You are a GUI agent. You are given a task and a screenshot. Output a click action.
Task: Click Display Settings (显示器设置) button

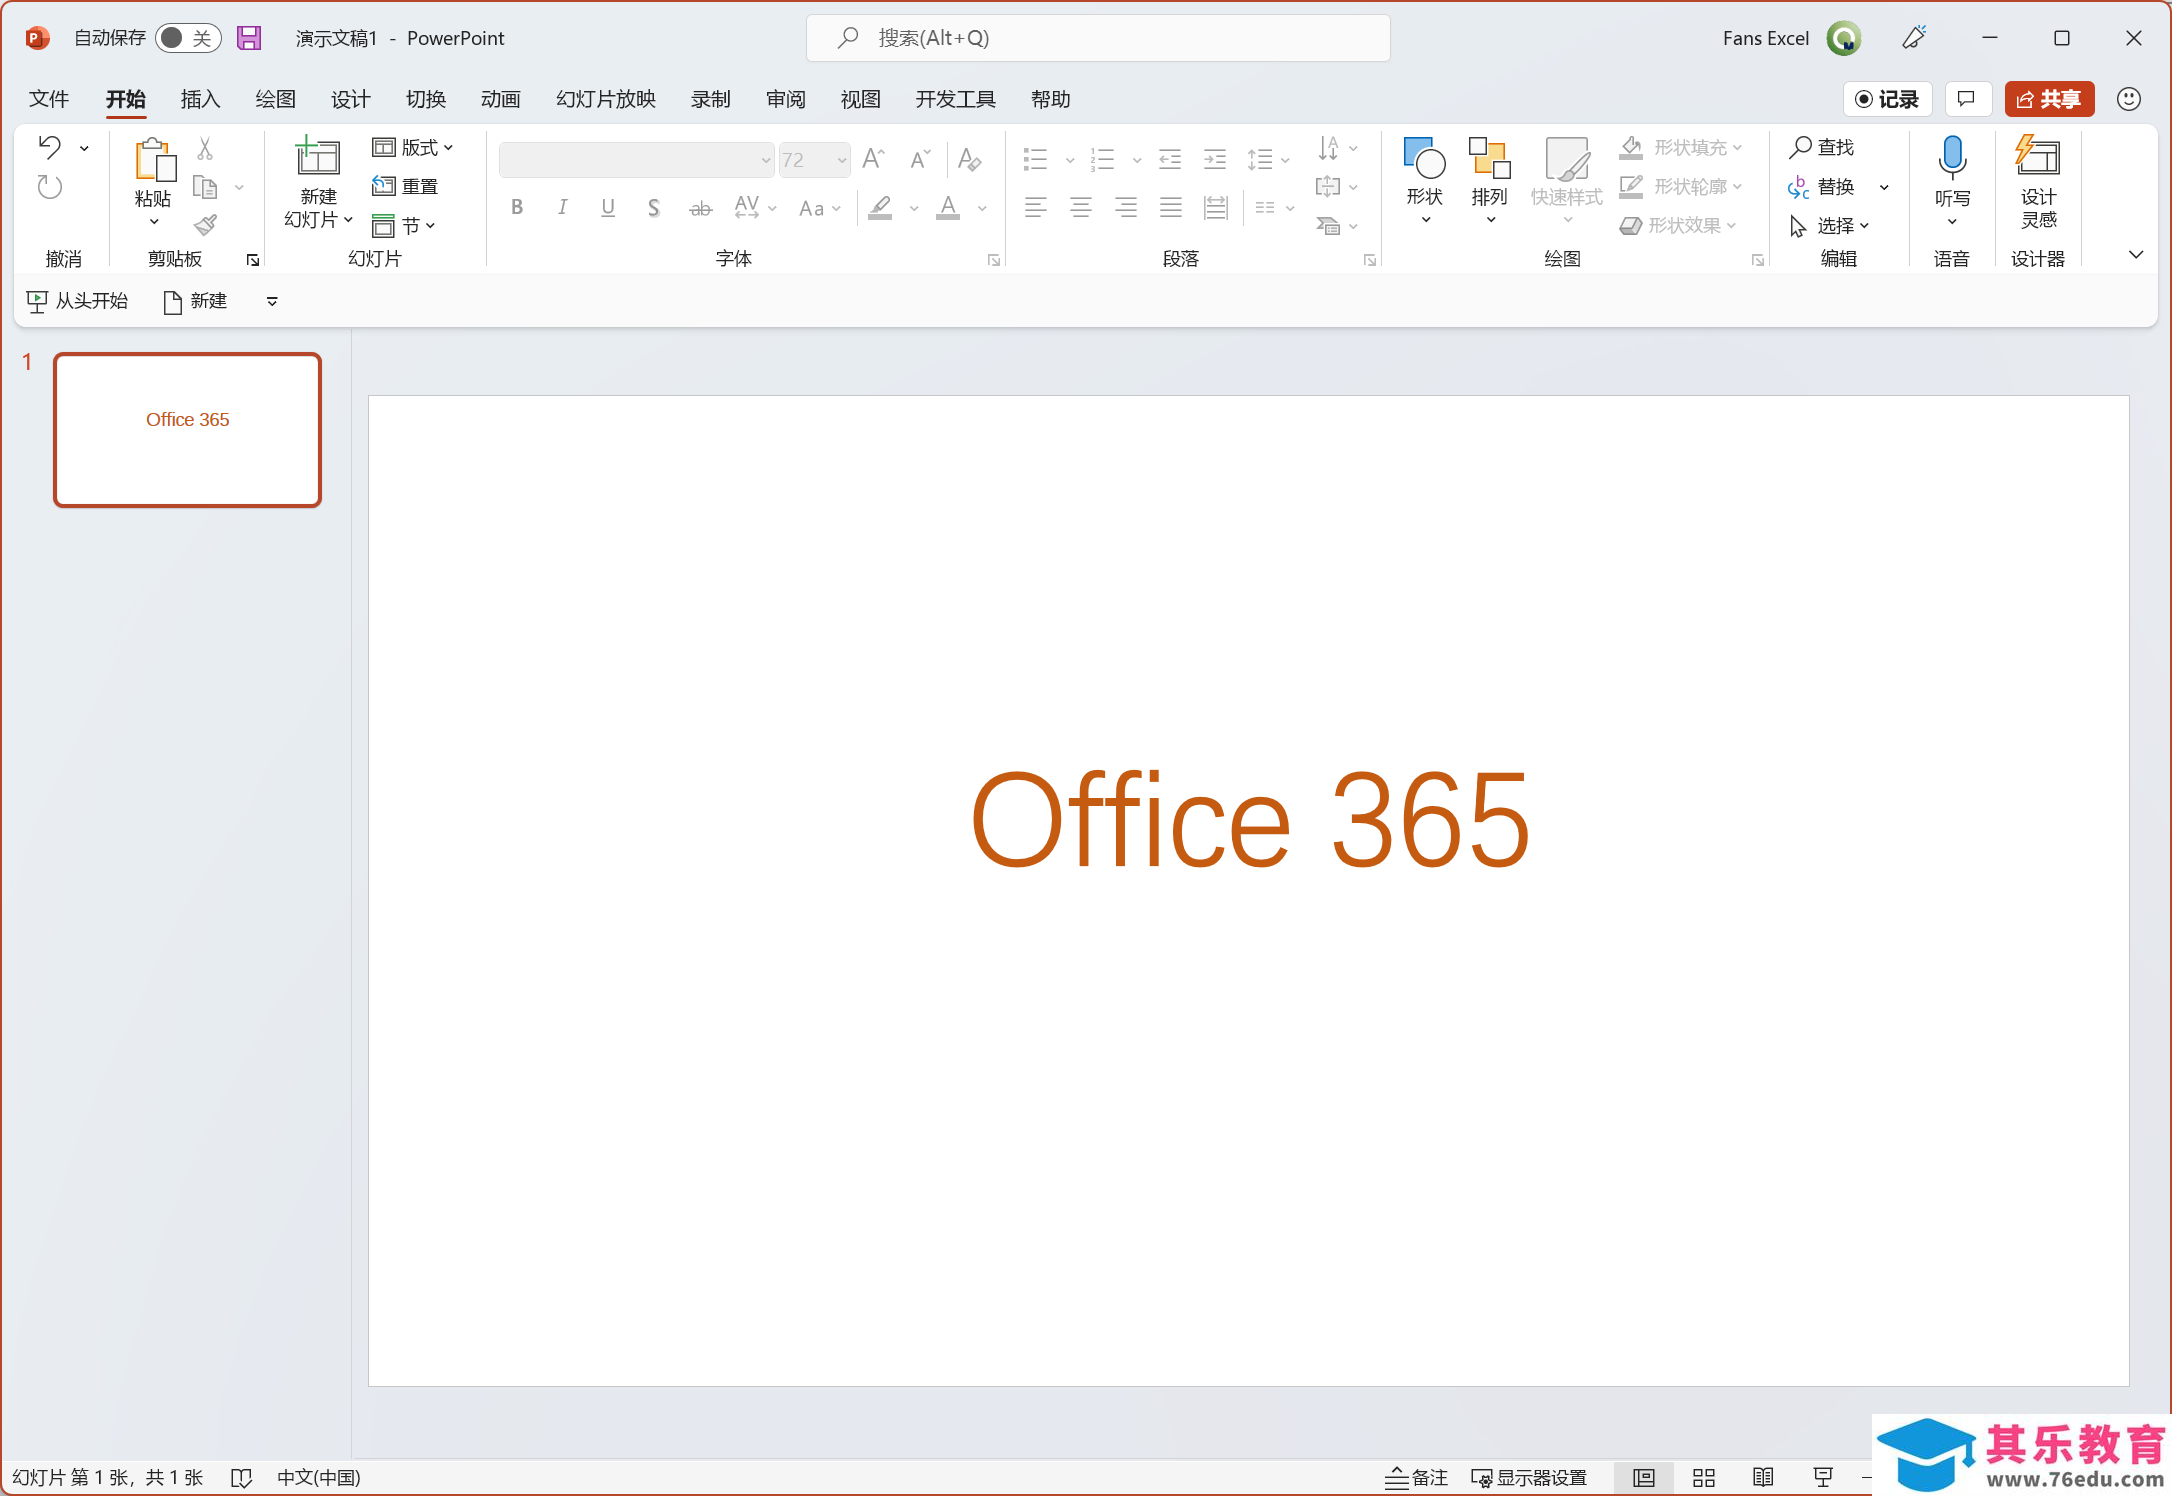pyautogui.click(x=1529, y=1477)
